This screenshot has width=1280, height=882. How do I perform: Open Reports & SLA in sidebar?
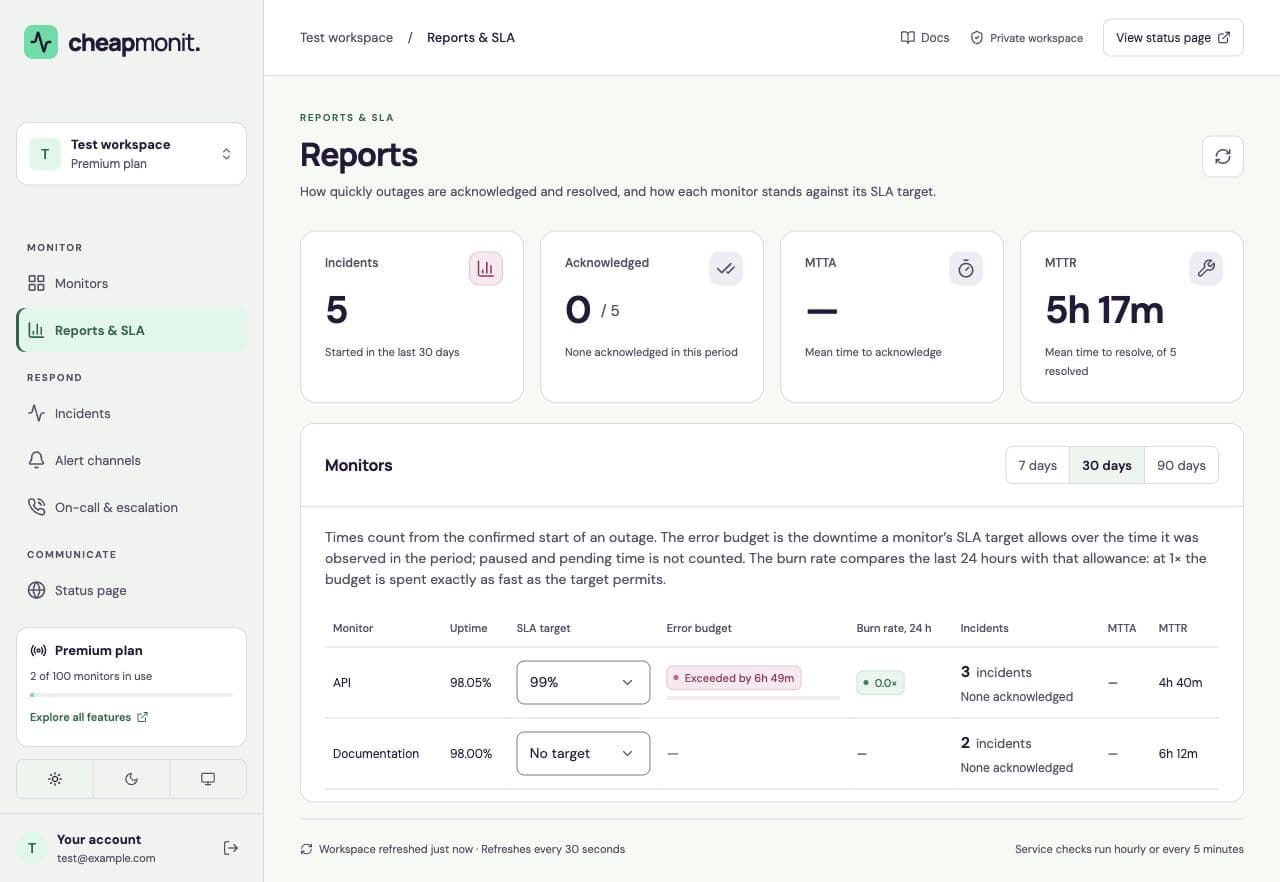(x=131, y=330)
